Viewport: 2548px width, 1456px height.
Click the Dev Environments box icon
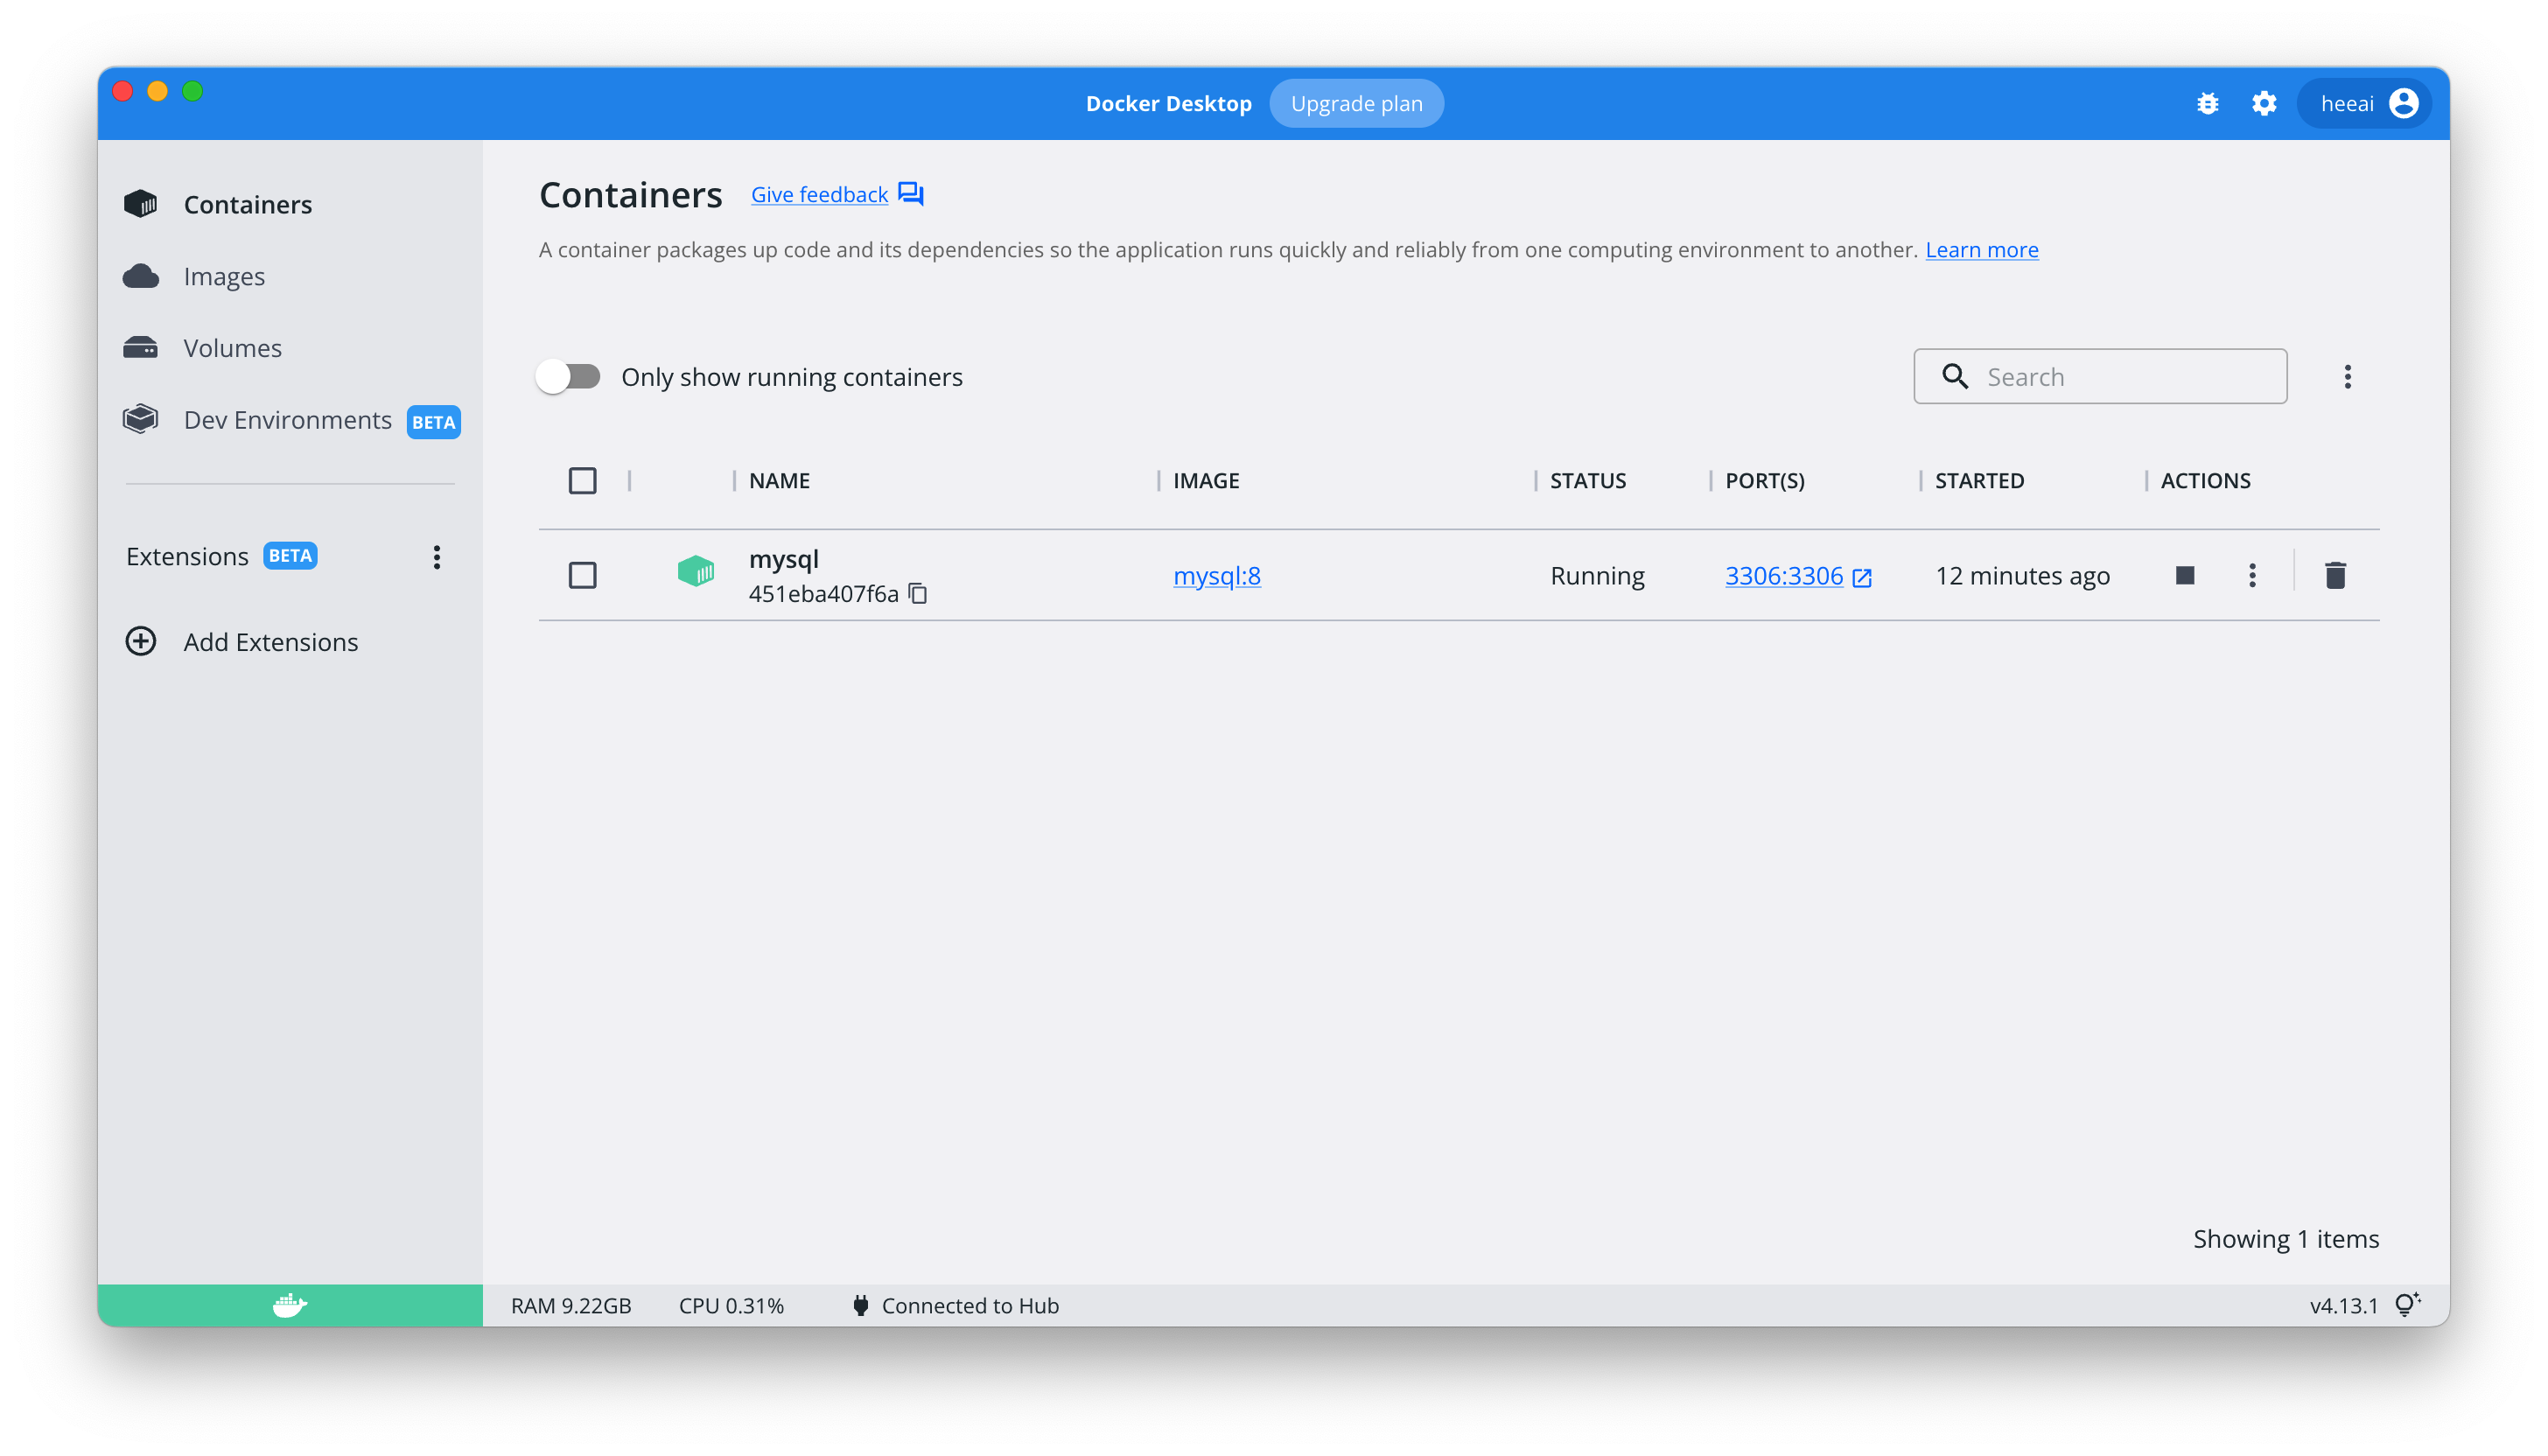pyautogui.click(x=141, y=420)
